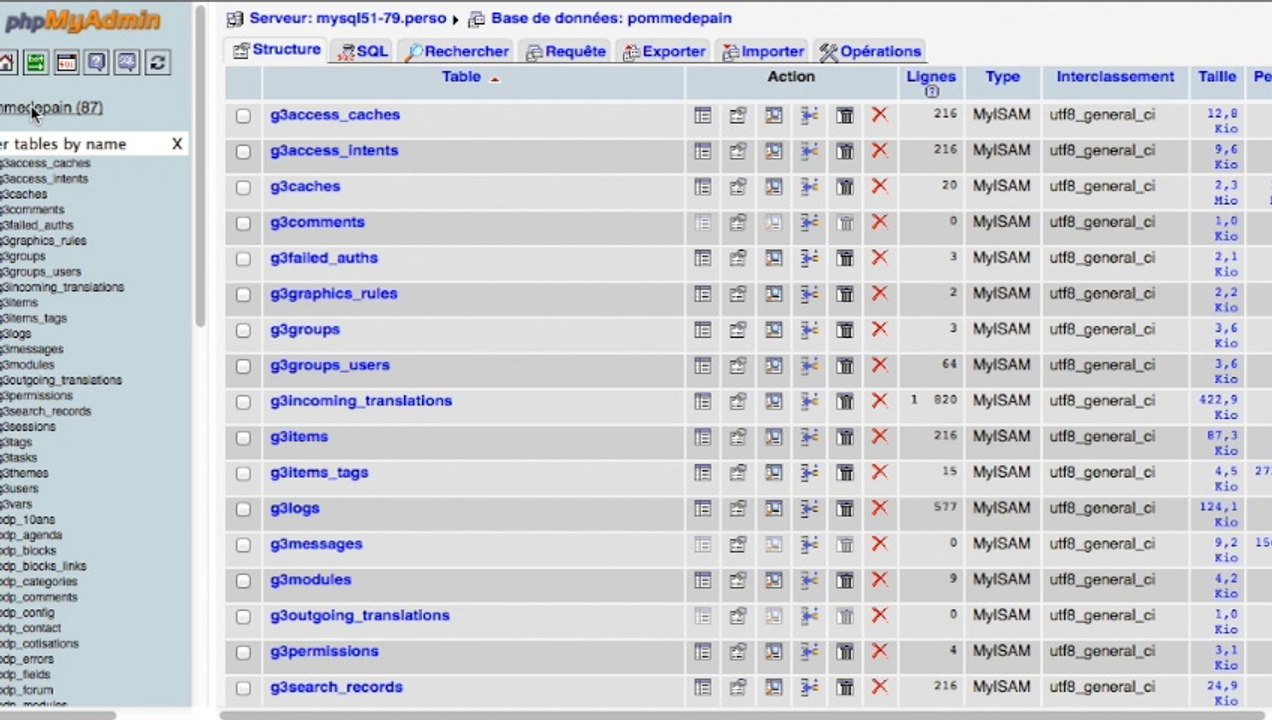Drop the g3comments table with red X
This screenshot has height=720, width=1272.
pyautogui.click(x=879, y=223)
